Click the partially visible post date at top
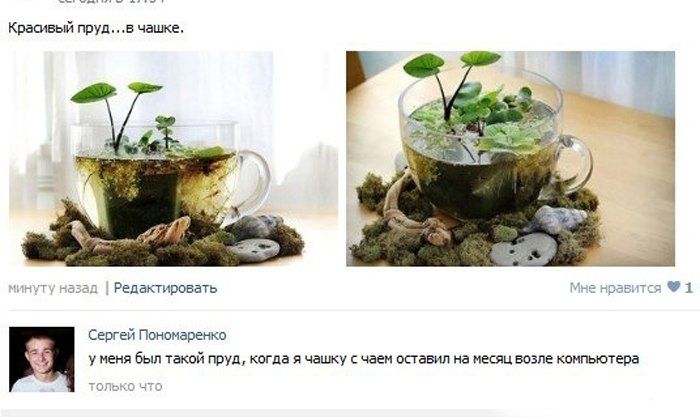The height and width of the screenshot is (417, 700). click(112, 2)
